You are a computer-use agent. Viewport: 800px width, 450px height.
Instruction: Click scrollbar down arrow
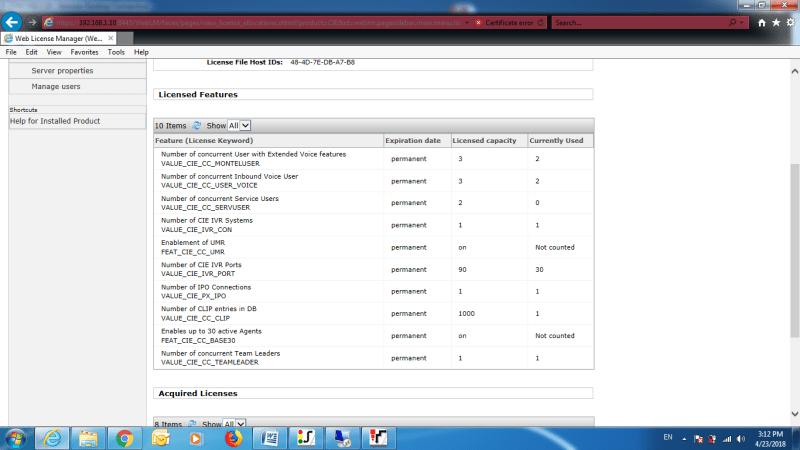click(x=794, y=414)
